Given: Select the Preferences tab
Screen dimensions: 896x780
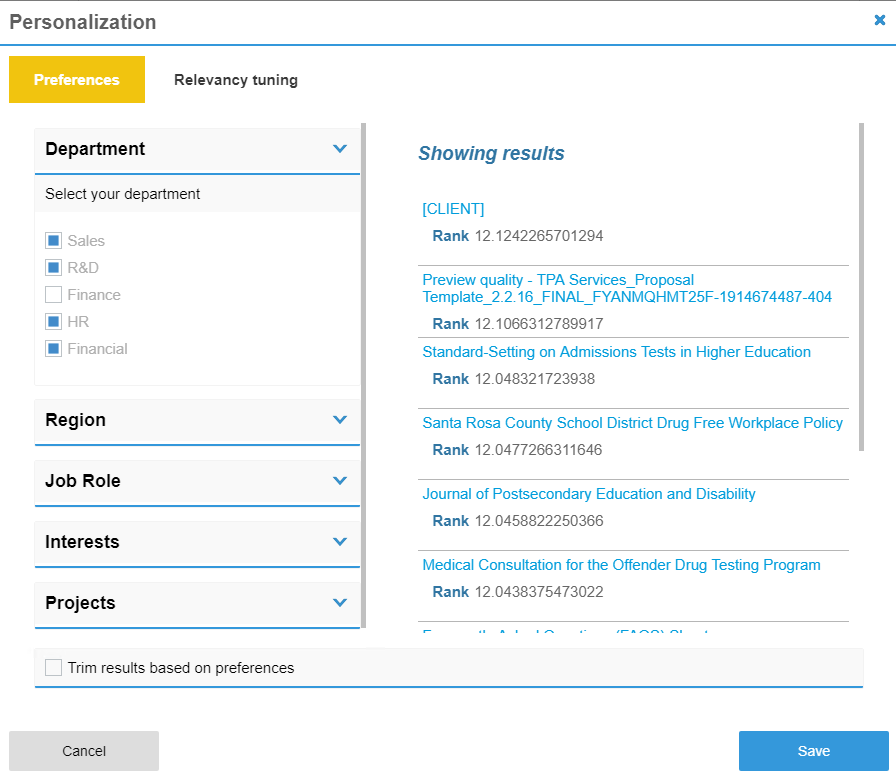Looking at the screenshot, I should pyautogui.click(x=77, y=80).
